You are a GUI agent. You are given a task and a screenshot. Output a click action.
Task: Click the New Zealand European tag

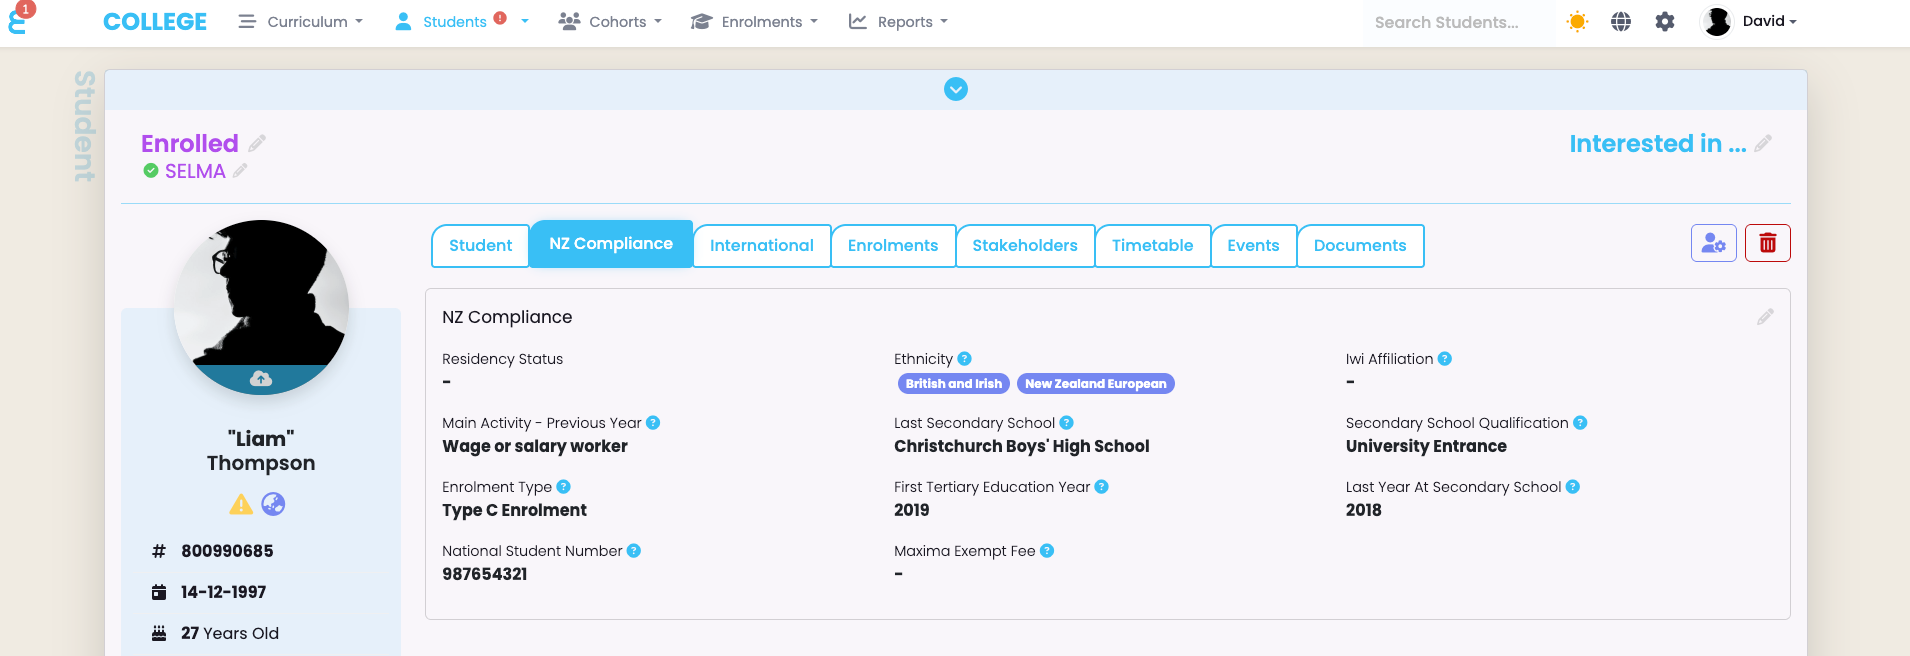[x=1096, y=384]
